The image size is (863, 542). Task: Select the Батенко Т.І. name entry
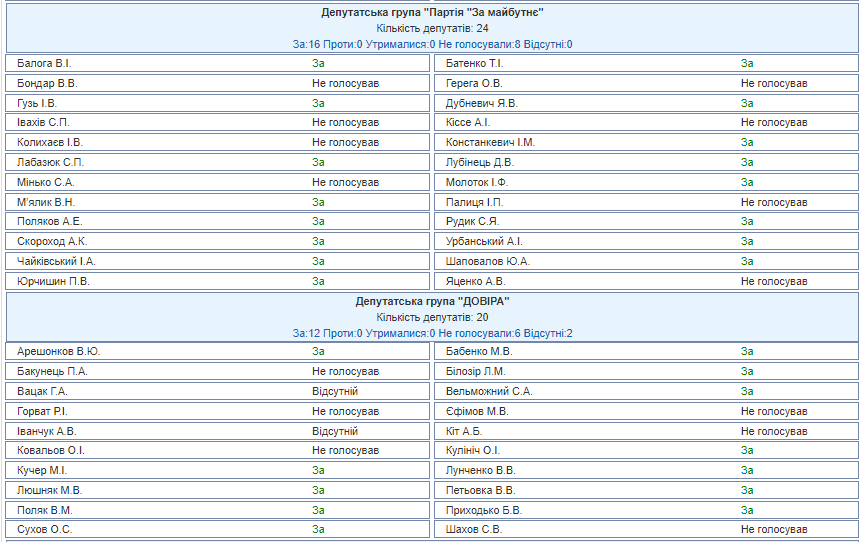(474, 63)
